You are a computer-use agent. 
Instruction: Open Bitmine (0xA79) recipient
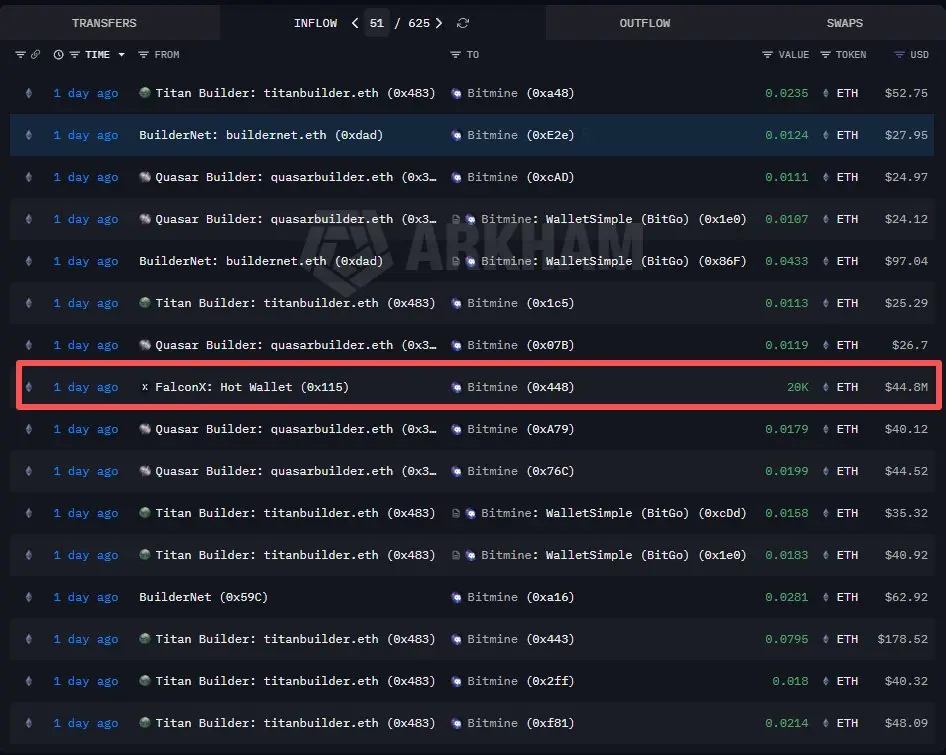coord(521,429)
